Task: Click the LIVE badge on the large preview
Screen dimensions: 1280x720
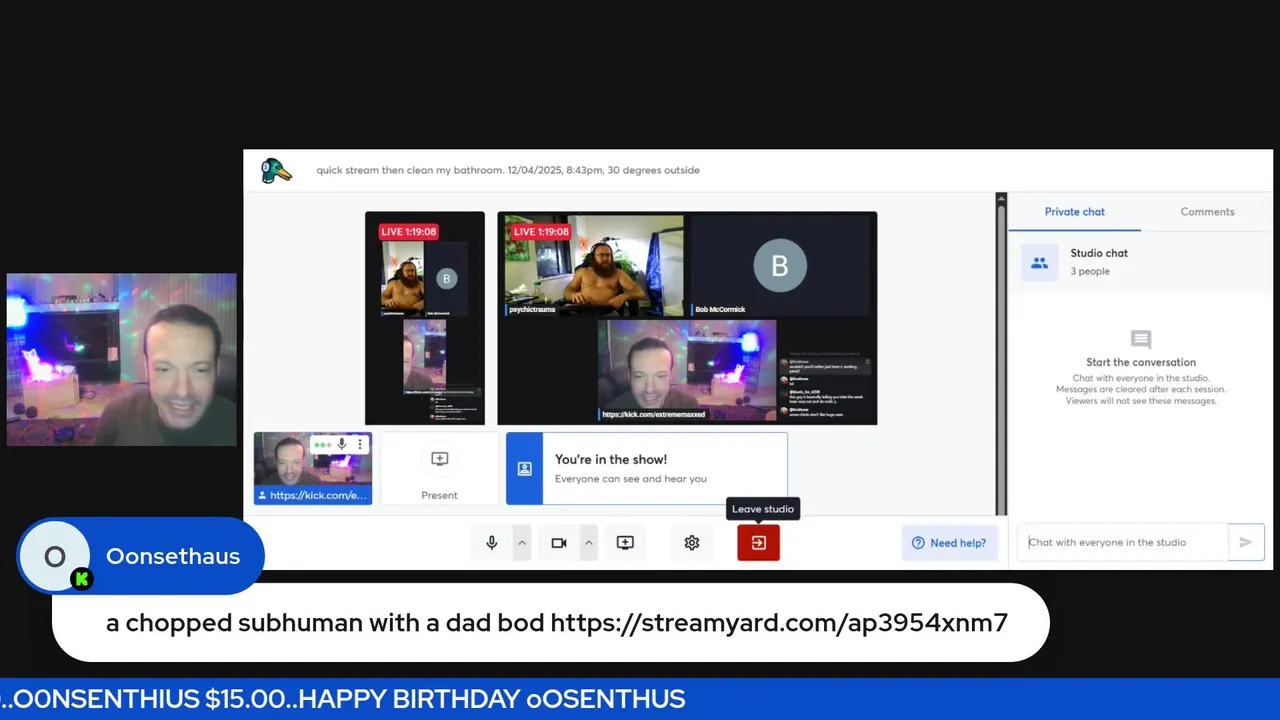Action: pos(541,232)
